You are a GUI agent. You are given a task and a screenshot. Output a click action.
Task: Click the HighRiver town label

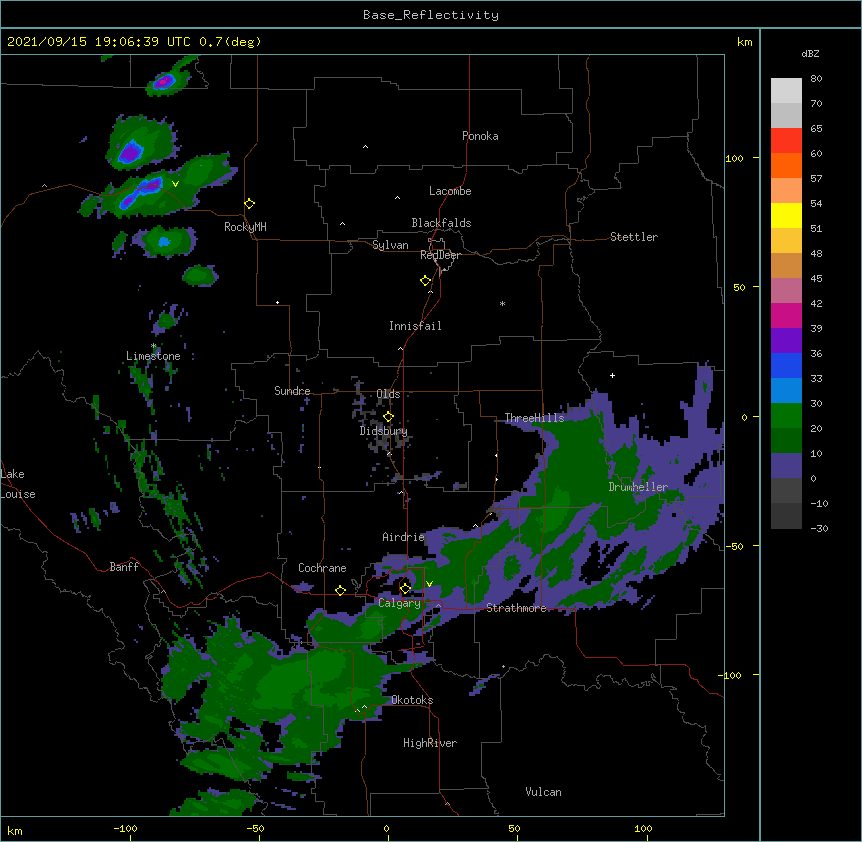430,743
